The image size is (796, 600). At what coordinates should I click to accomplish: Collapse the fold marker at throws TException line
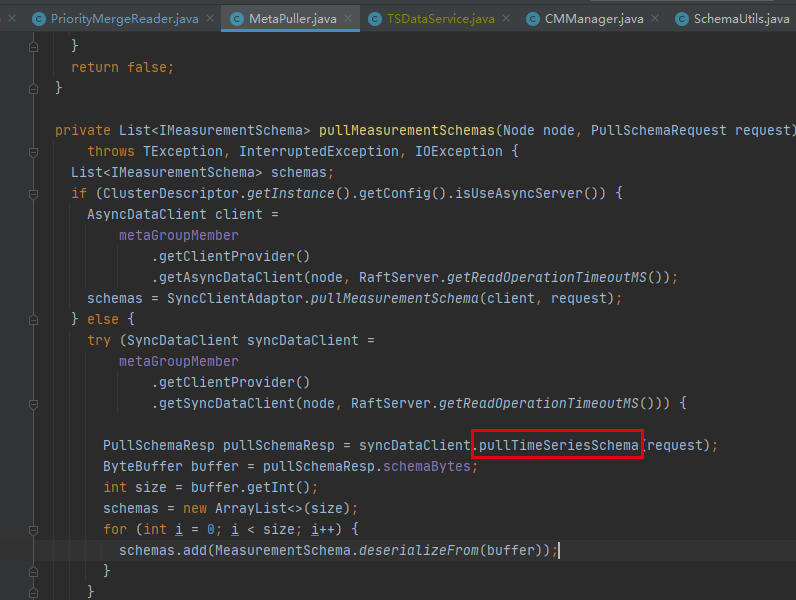click(34, 152)
